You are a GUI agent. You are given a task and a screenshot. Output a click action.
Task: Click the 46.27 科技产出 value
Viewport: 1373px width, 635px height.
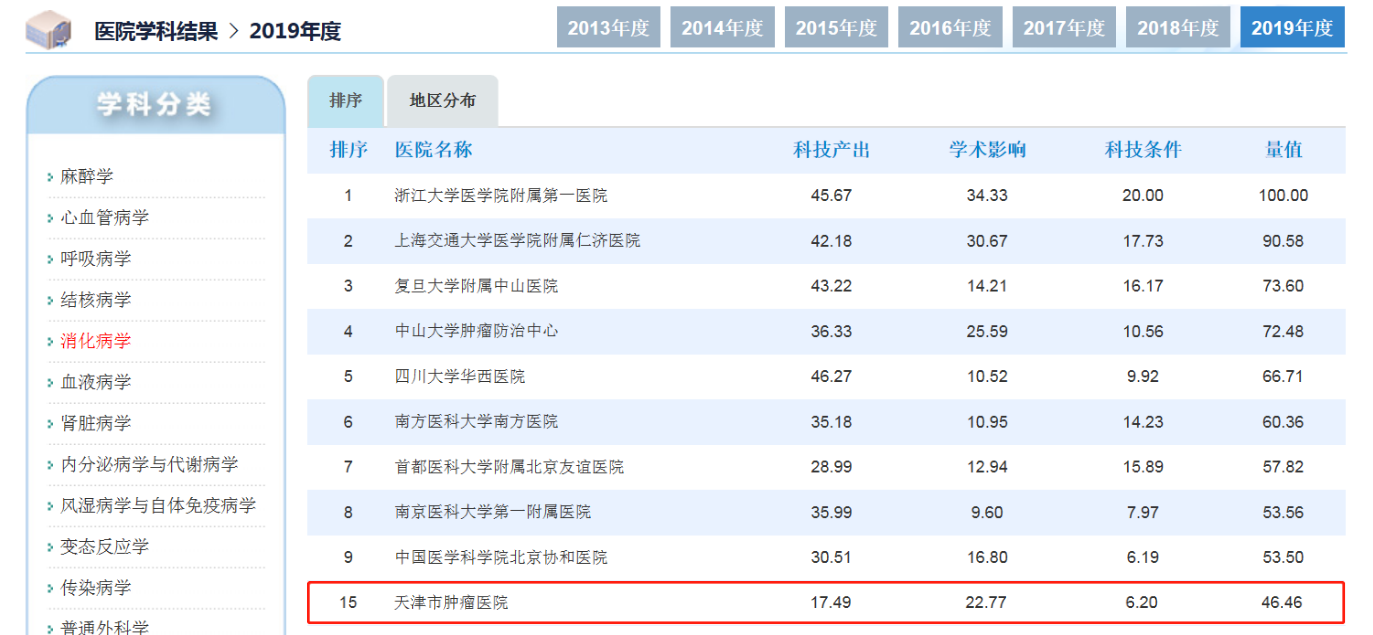[x=832, y=376]
